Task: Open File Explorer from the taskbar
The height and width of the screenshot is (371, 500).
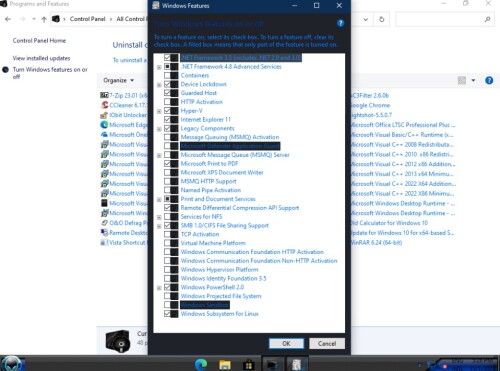Action: (225, 365)
